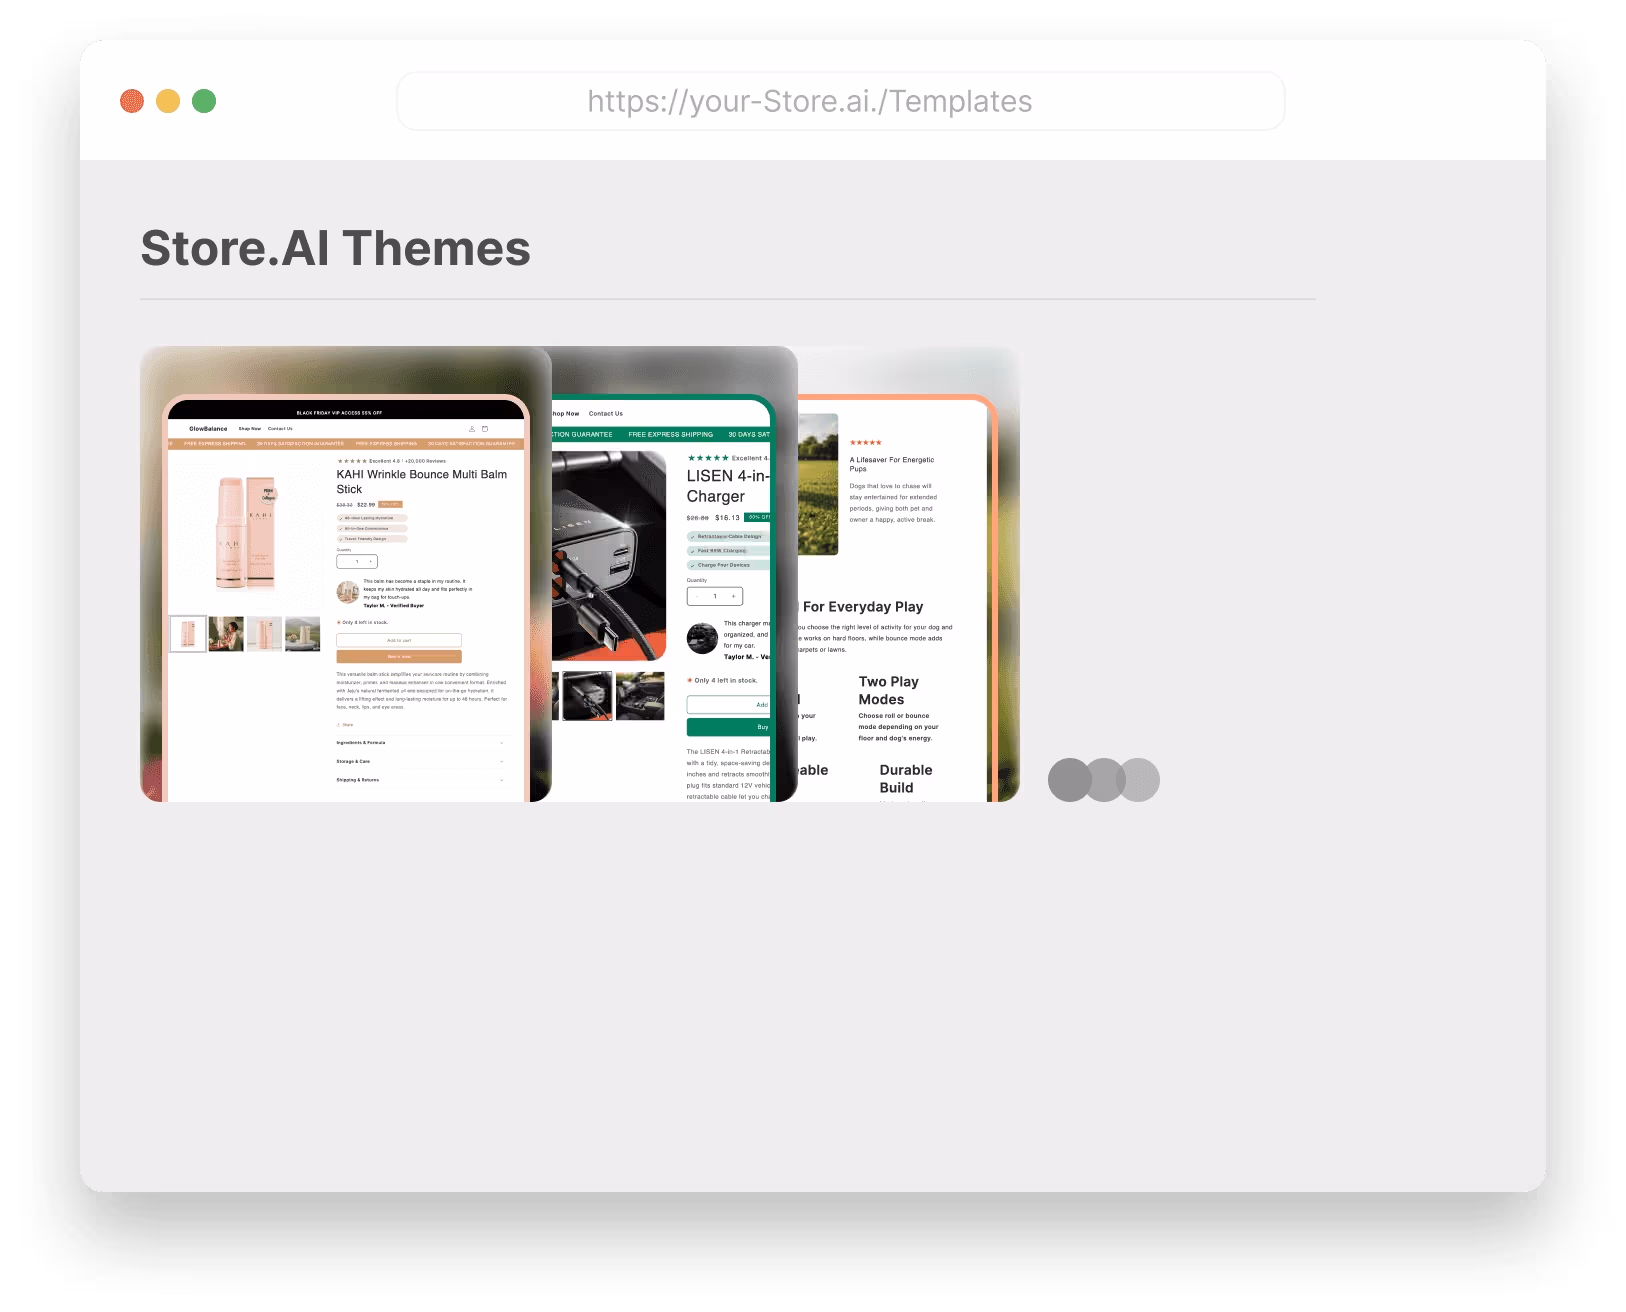Open the shopping cart icon on GlowBalance
The width and height of the screenshot is (1626, 1312).
click(x=485, y=429)
